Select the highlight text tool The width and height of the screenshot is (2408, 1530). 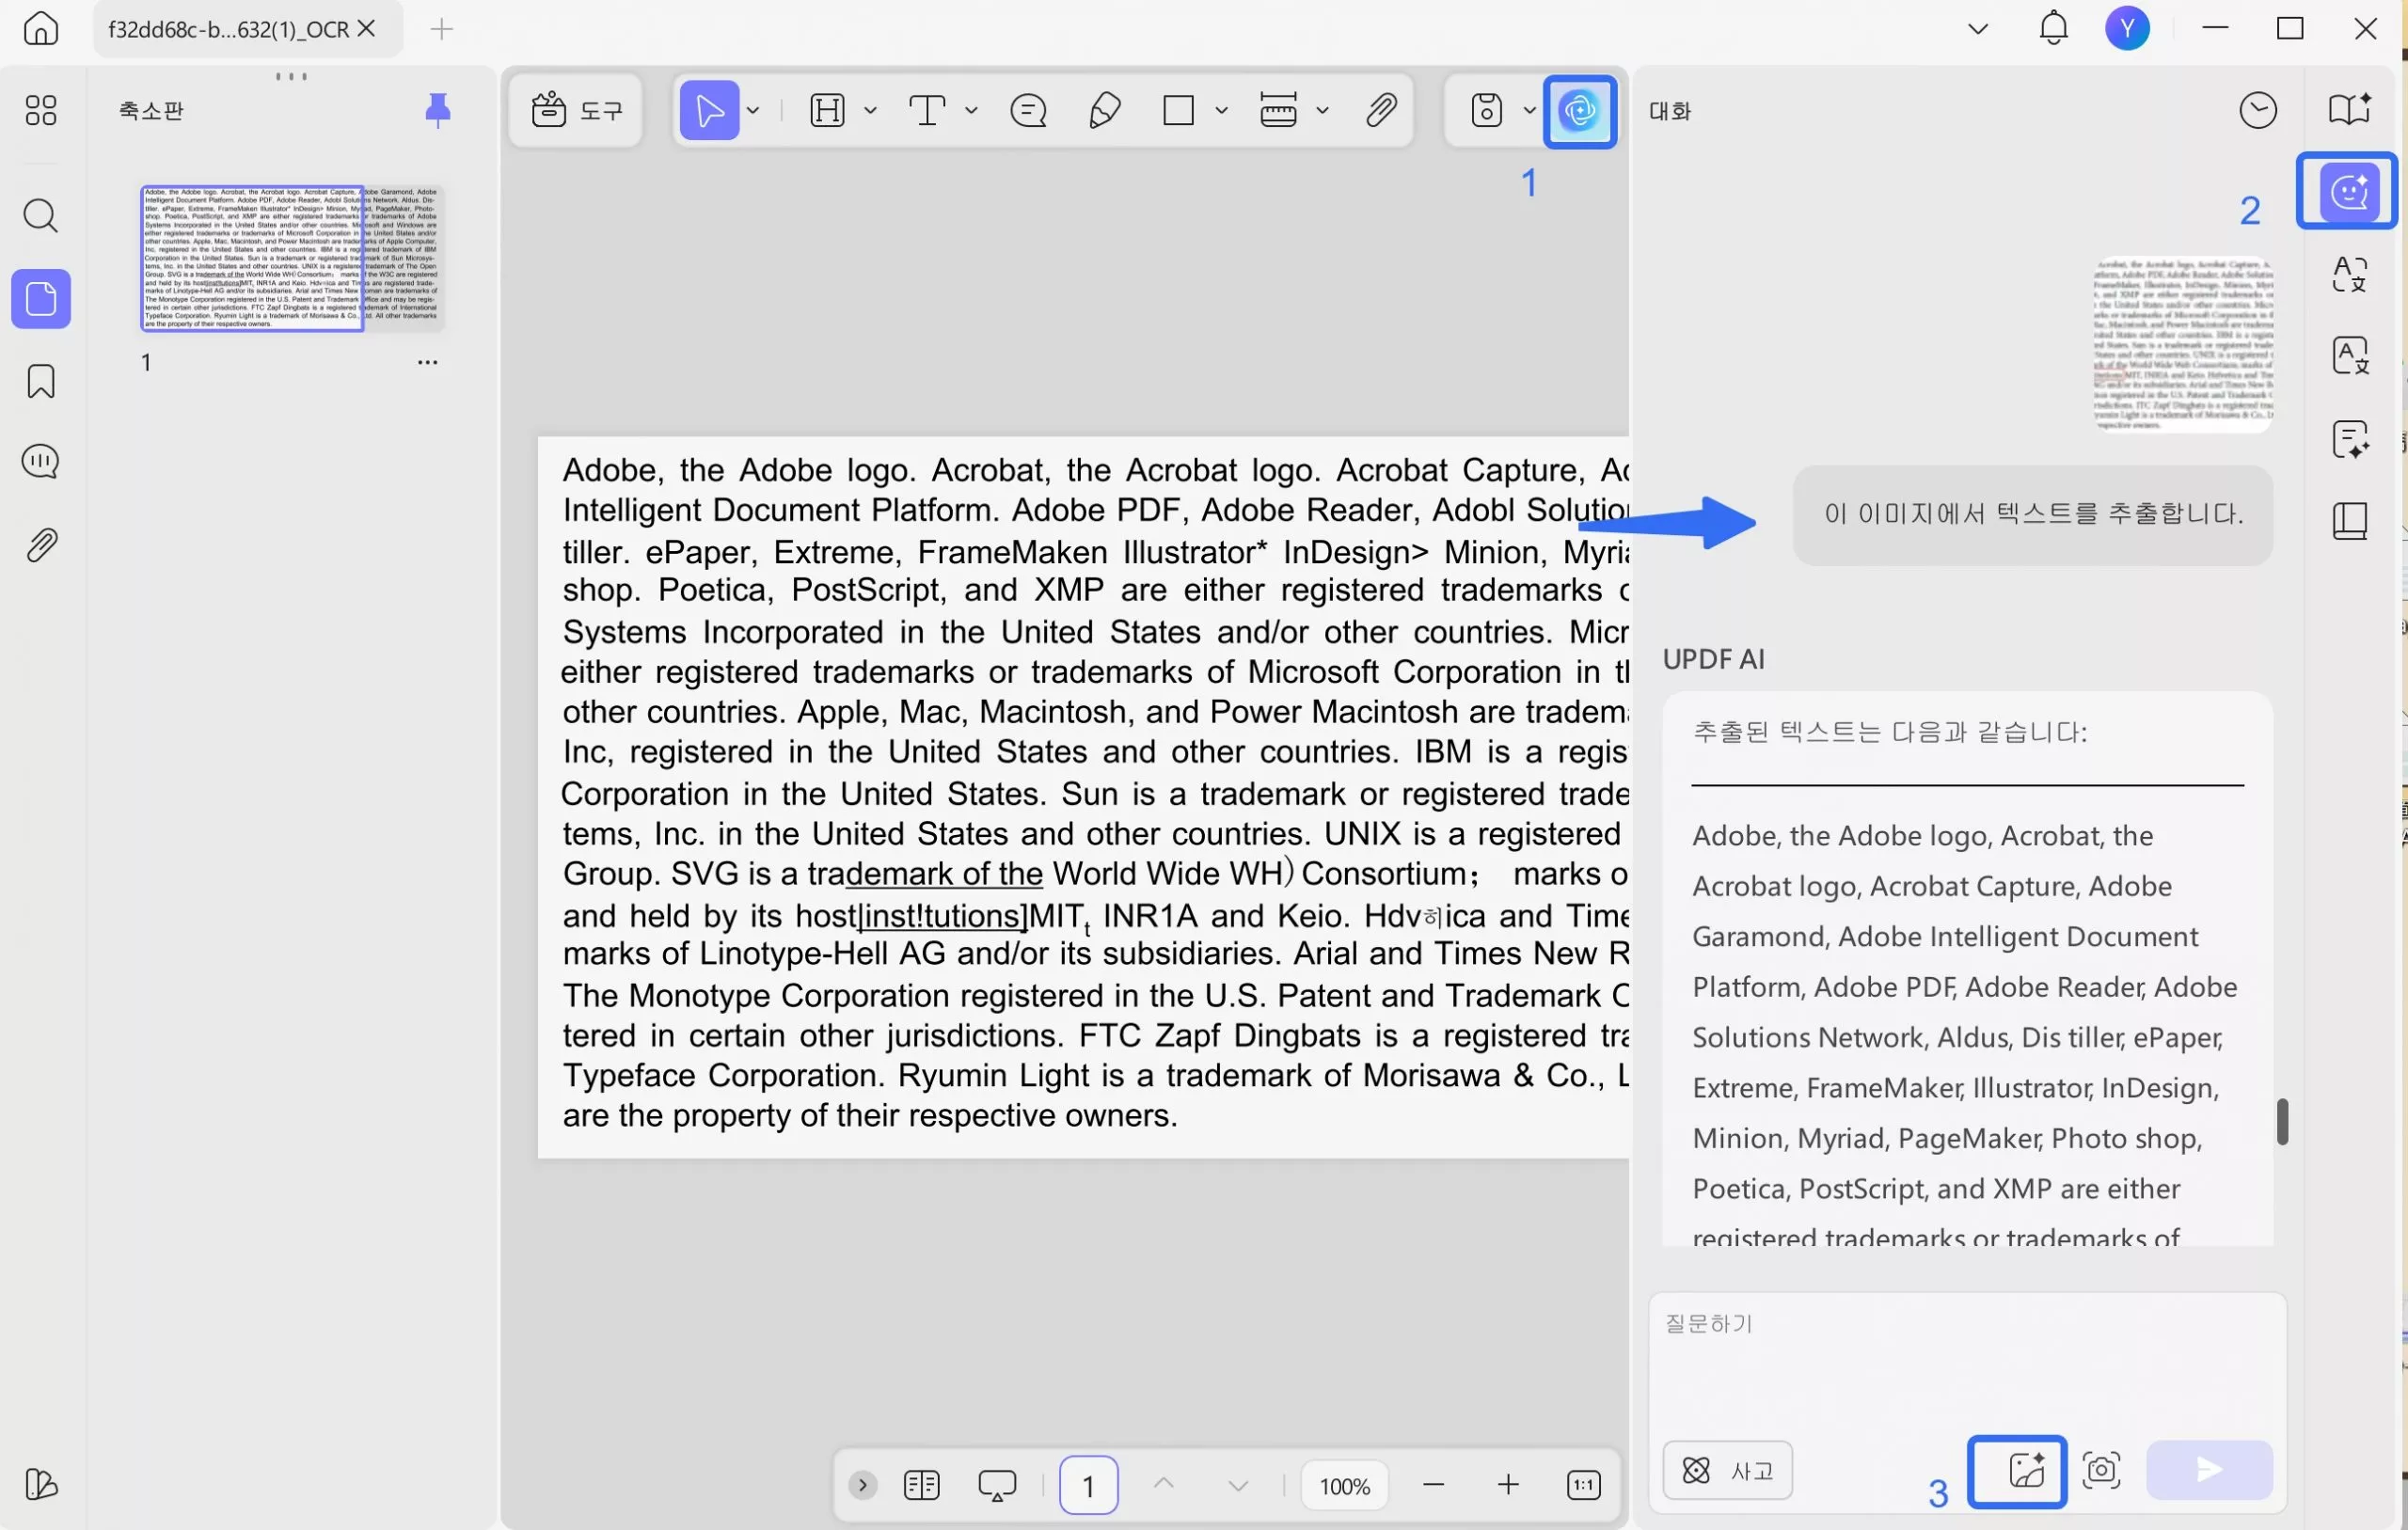[x=827, y=110]
